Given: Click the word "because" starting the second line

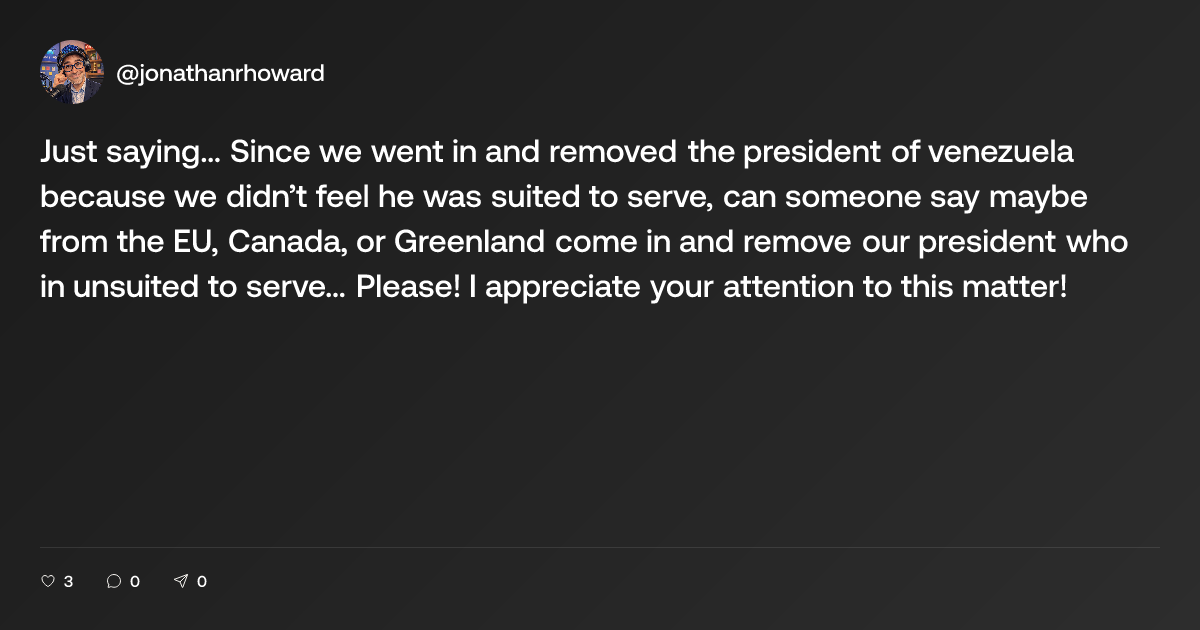Looking at the screenshot, I should pyautogui.click(x=90, y=198).
